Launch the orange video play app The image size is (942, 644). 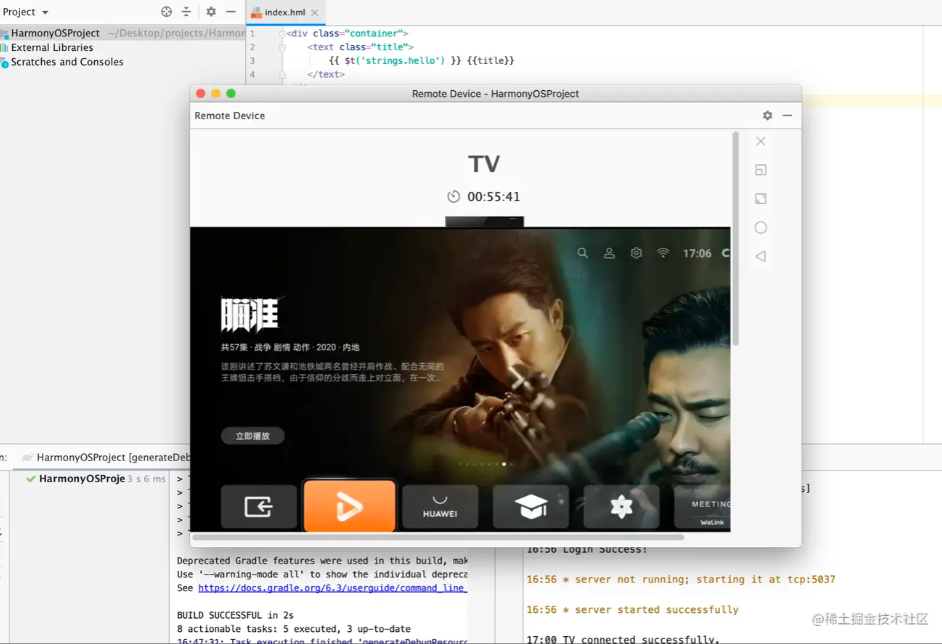point(349,506)
